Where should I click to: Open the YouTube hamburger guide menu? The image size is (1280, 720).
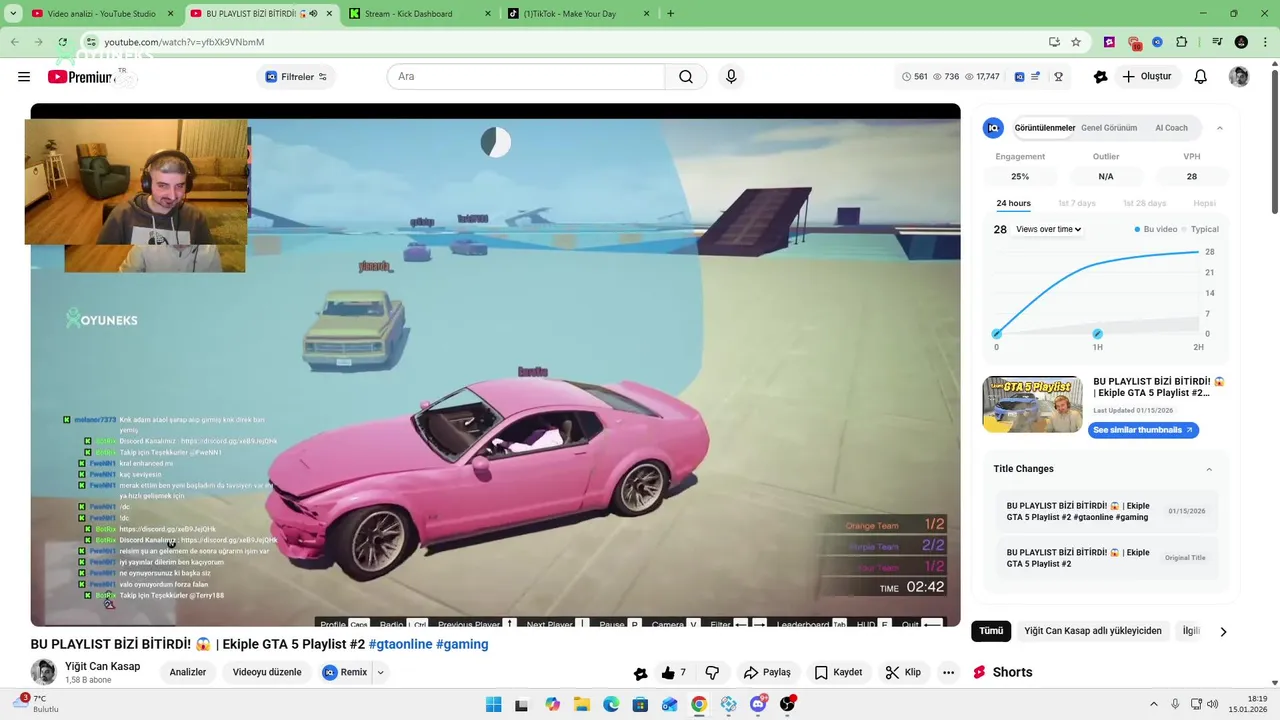coord(24,77)
